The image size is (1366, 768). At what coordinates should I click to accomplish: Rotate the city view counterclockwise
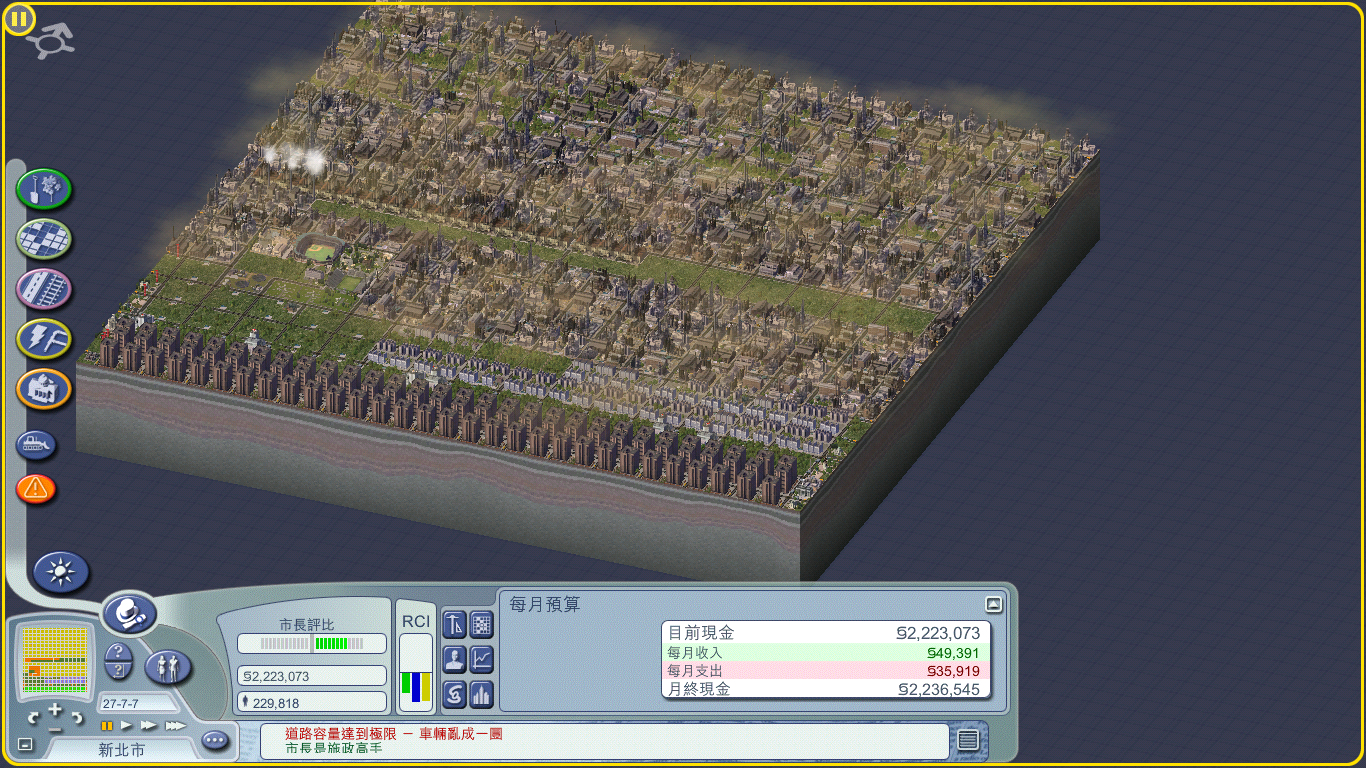[33, 717]
